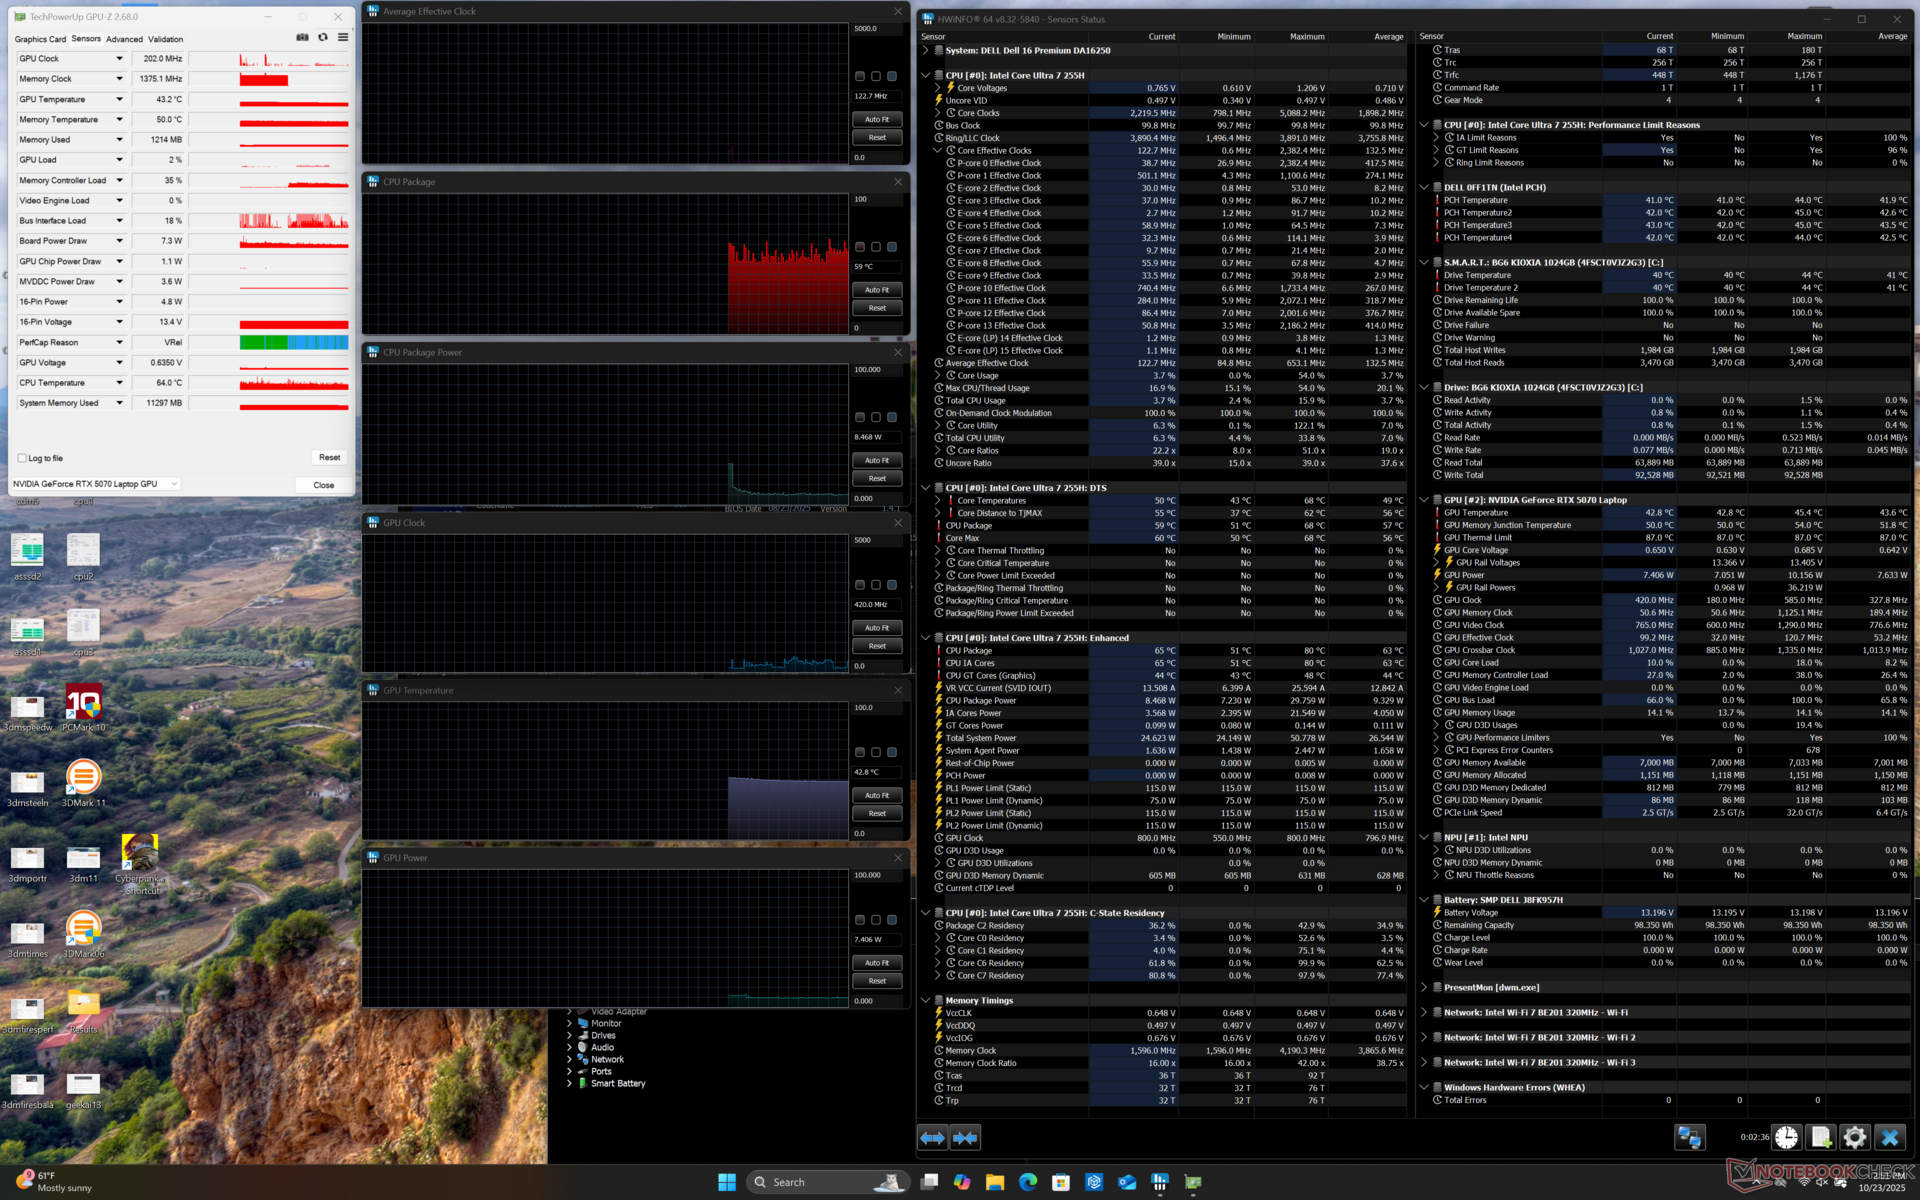This screenshot has height=1200, width=1920.
Task: Expand the Network tree item
Action: click(x=570, y=1059)
